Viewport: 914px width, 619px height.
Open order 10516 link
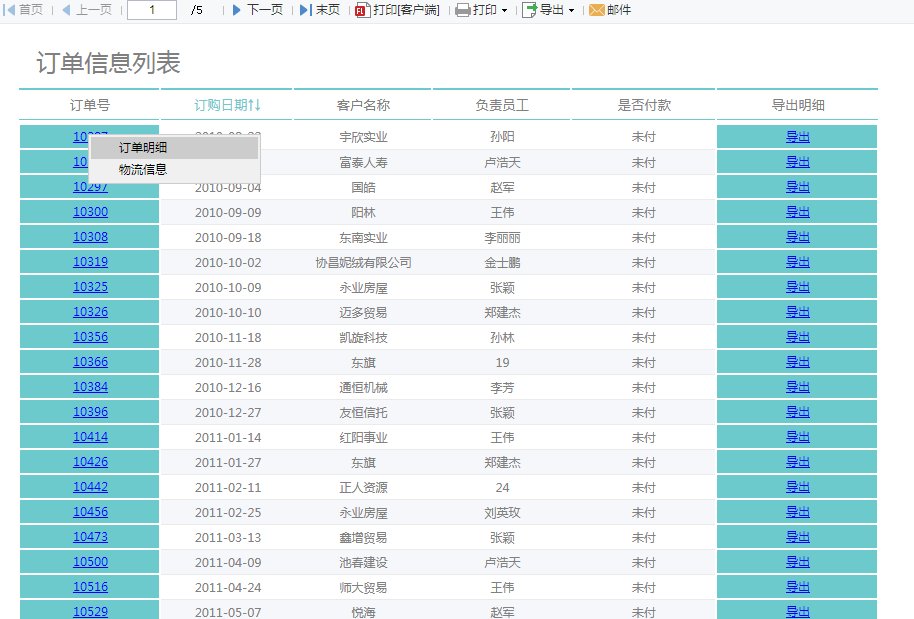tap(90, 587)
